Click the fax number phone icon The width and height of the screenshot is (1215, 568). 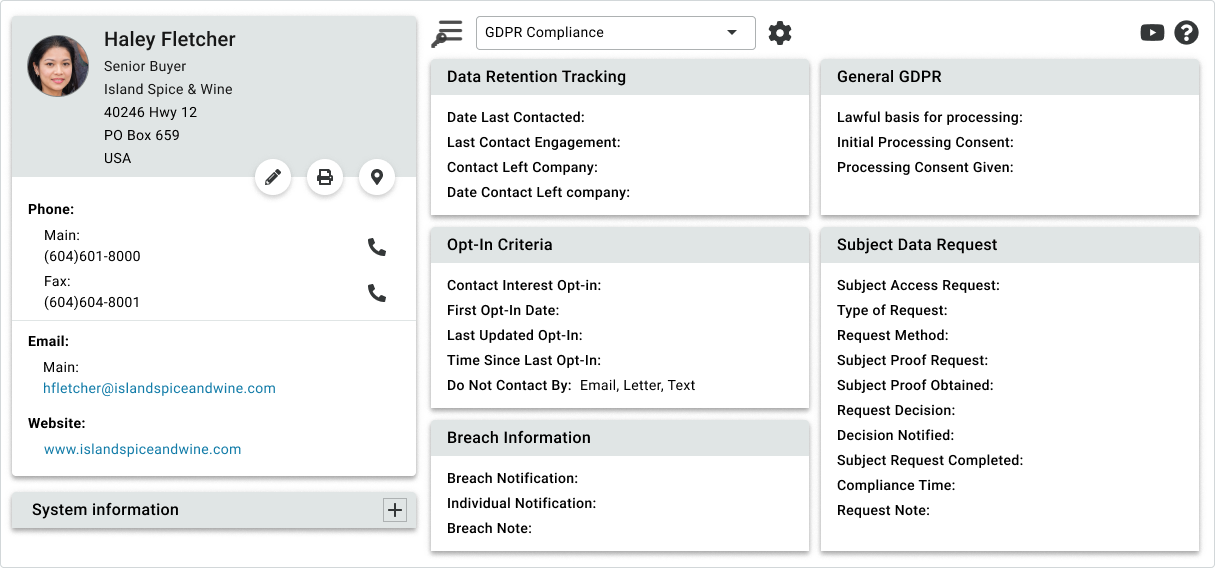click(x=377, y=293)
